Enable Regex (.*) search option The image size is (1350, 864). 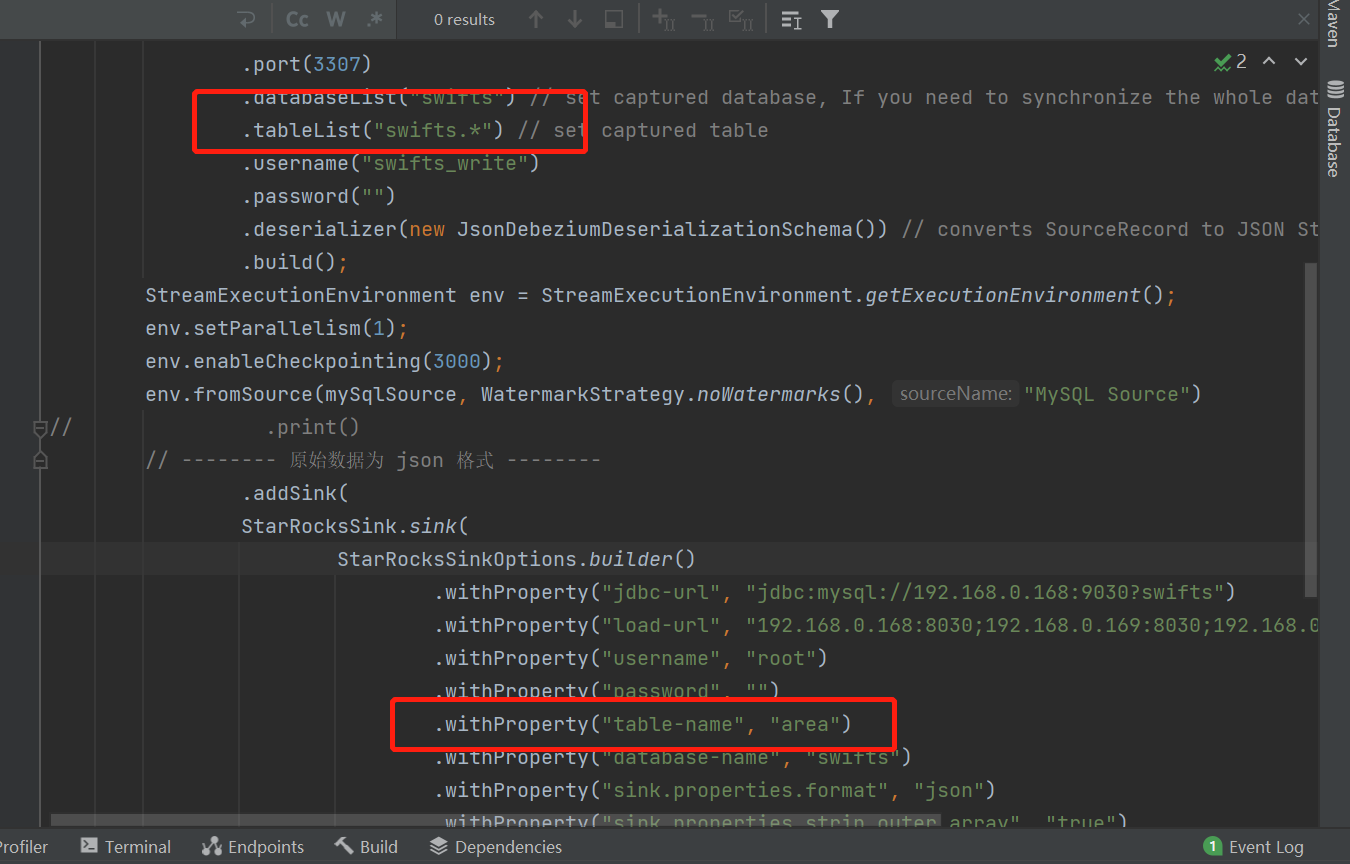point(374,19)
